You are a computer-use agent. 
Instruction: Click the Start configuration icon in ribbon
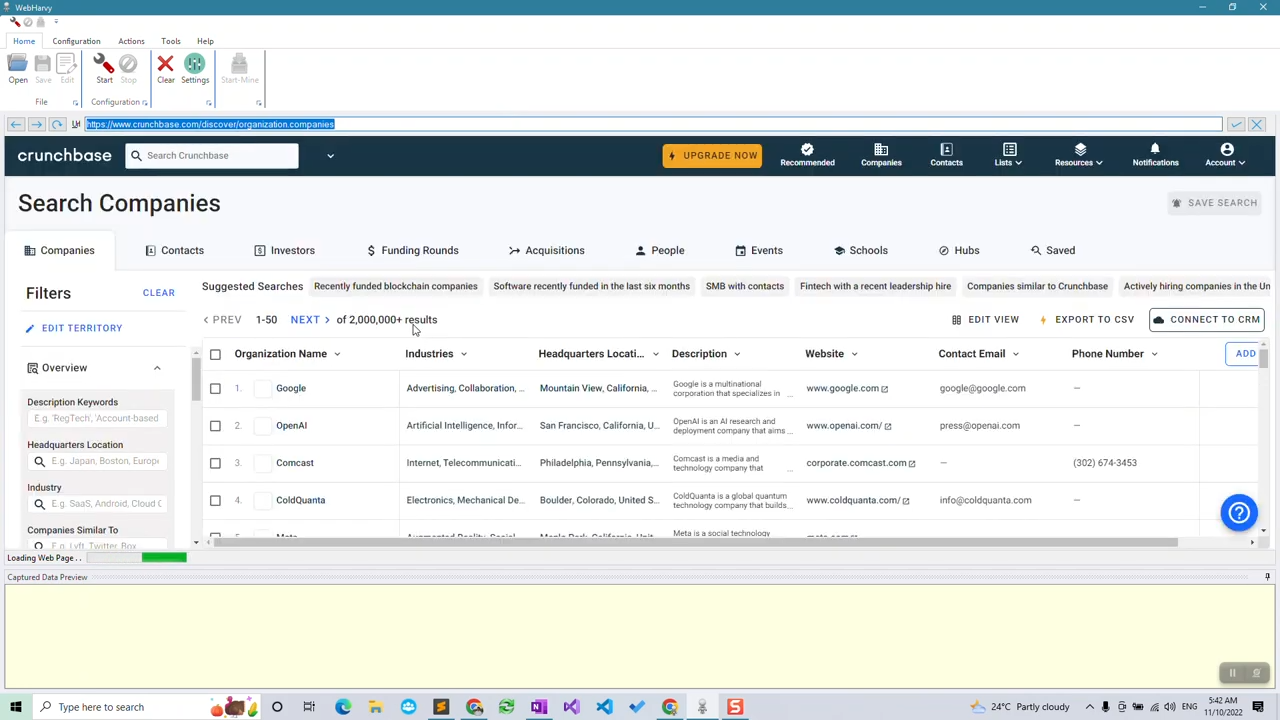click(104, 68)
